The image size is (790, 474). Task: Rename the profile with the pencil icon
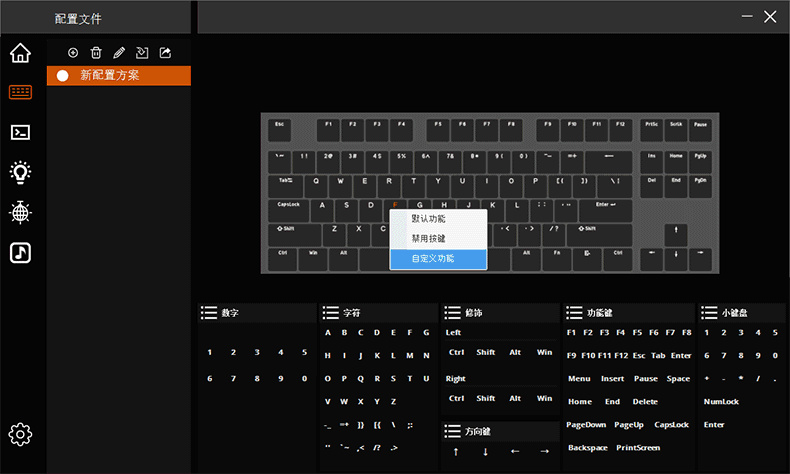pyautogui.click(x=119, y=52)
